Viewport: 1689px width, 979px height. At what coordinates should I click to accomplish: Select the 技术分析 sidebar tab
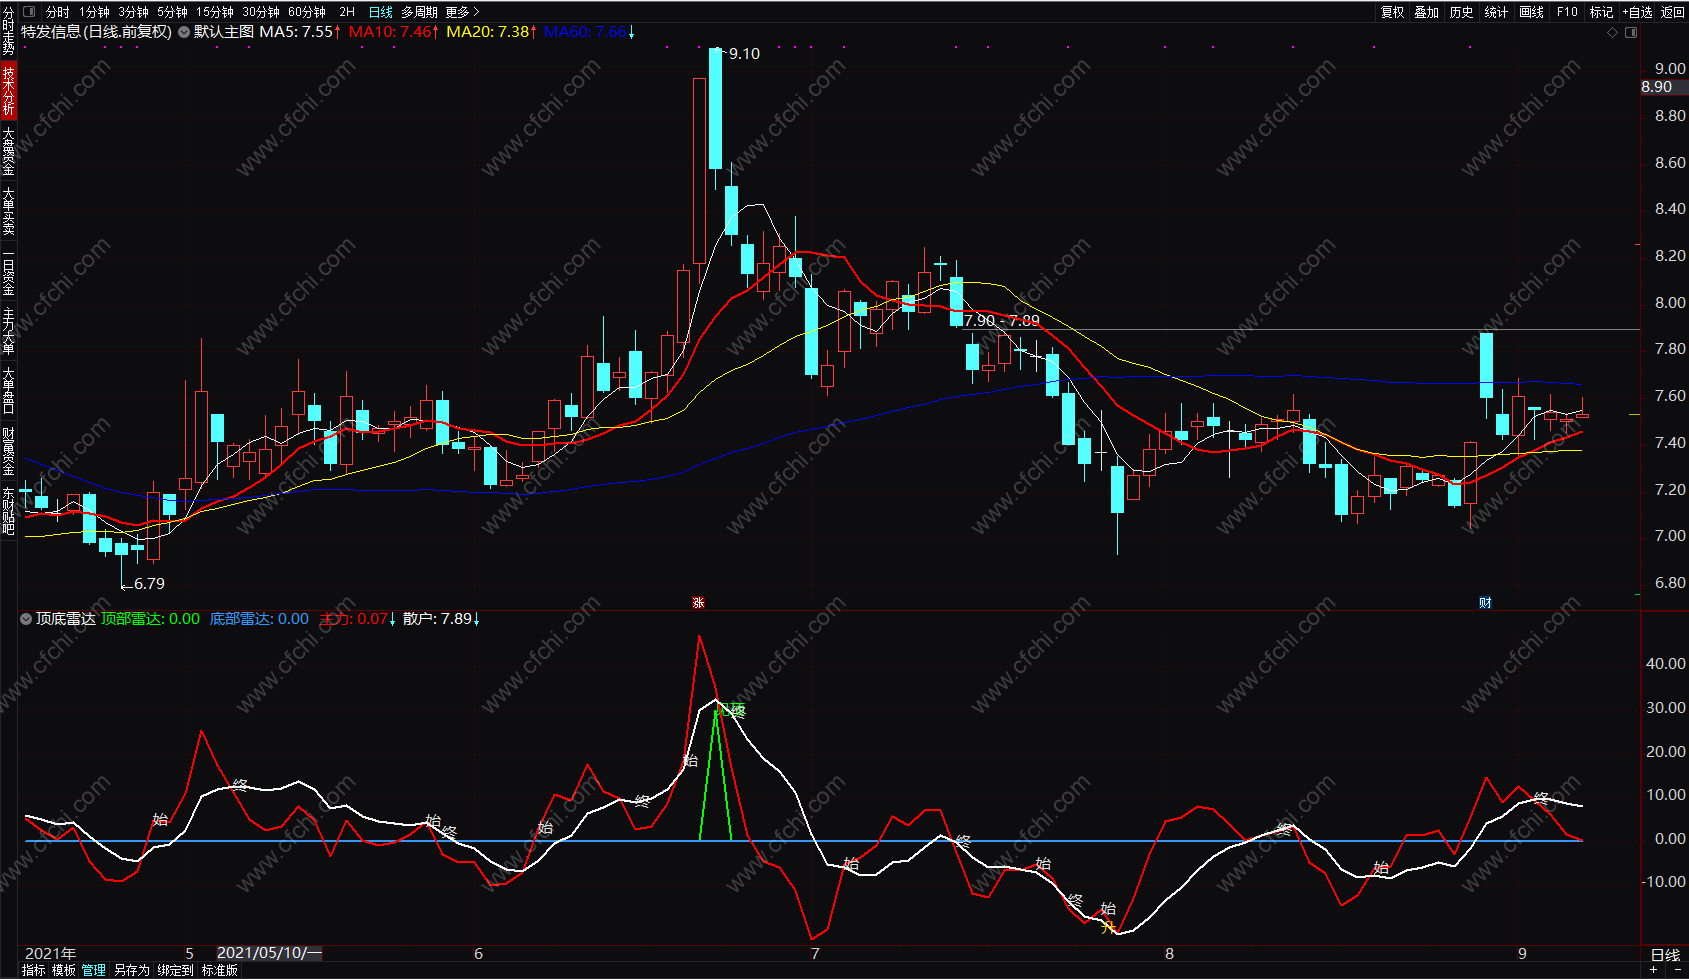pyautogui.click(x=8, y=90)
